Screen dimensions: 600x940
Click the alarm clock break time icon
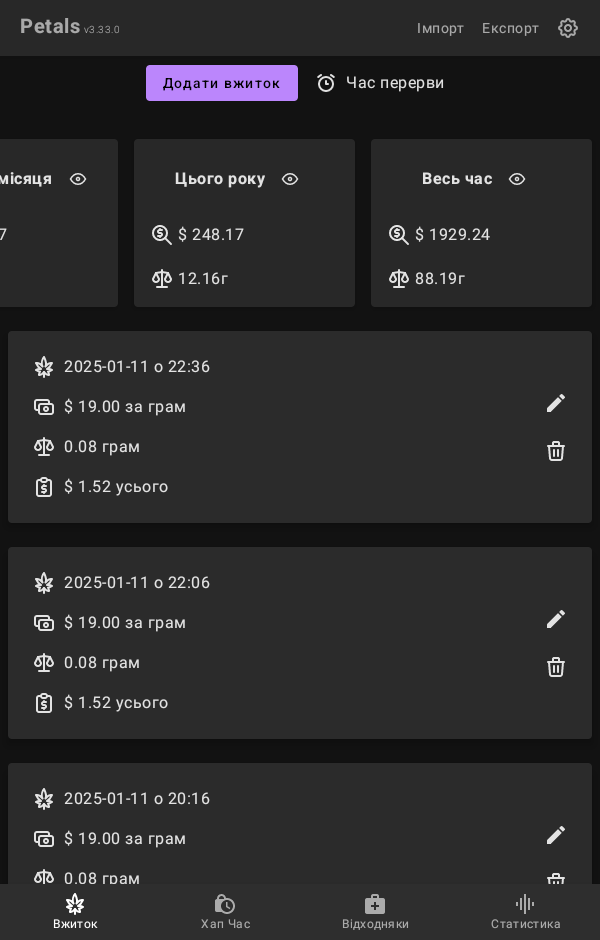(x=326, y=83)
